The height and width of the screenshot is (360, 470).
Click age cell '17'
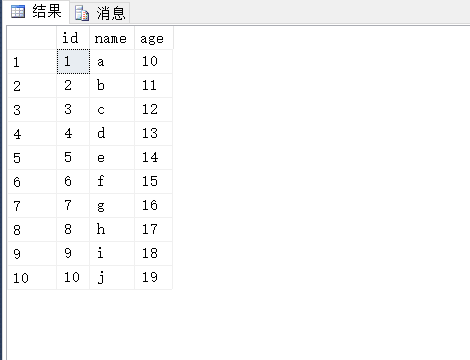[x=153, y=230]
